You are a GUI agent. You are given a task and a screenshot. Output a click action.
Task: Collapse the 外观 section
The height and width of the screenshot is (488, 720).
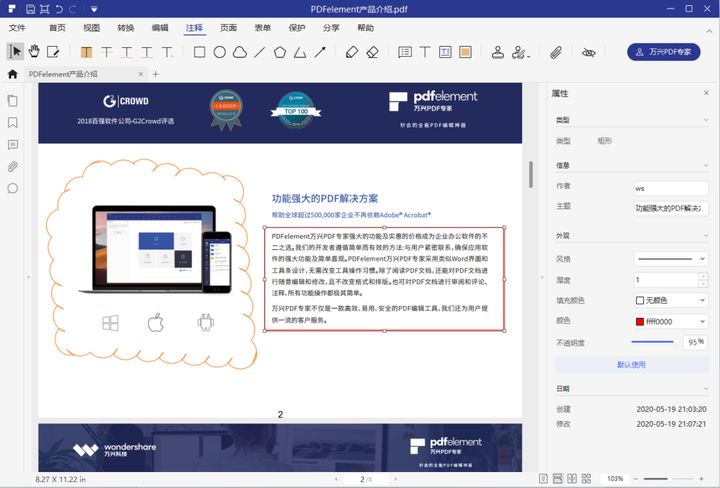(x=706, y=236)
